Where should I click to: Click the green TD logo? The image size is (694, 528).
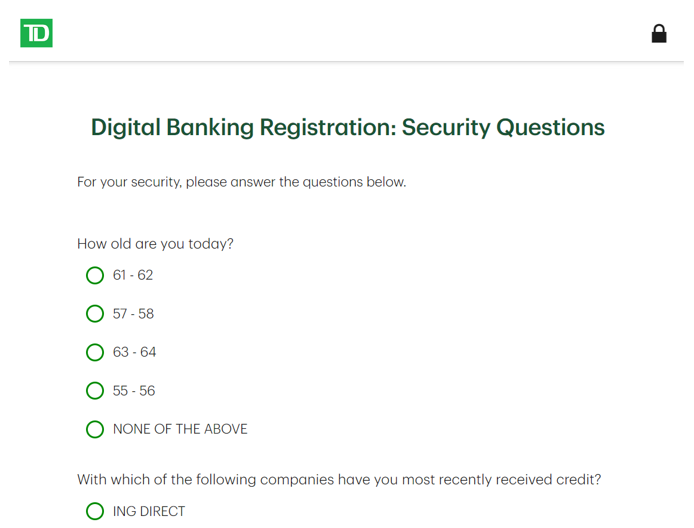[x=36, y=33]
